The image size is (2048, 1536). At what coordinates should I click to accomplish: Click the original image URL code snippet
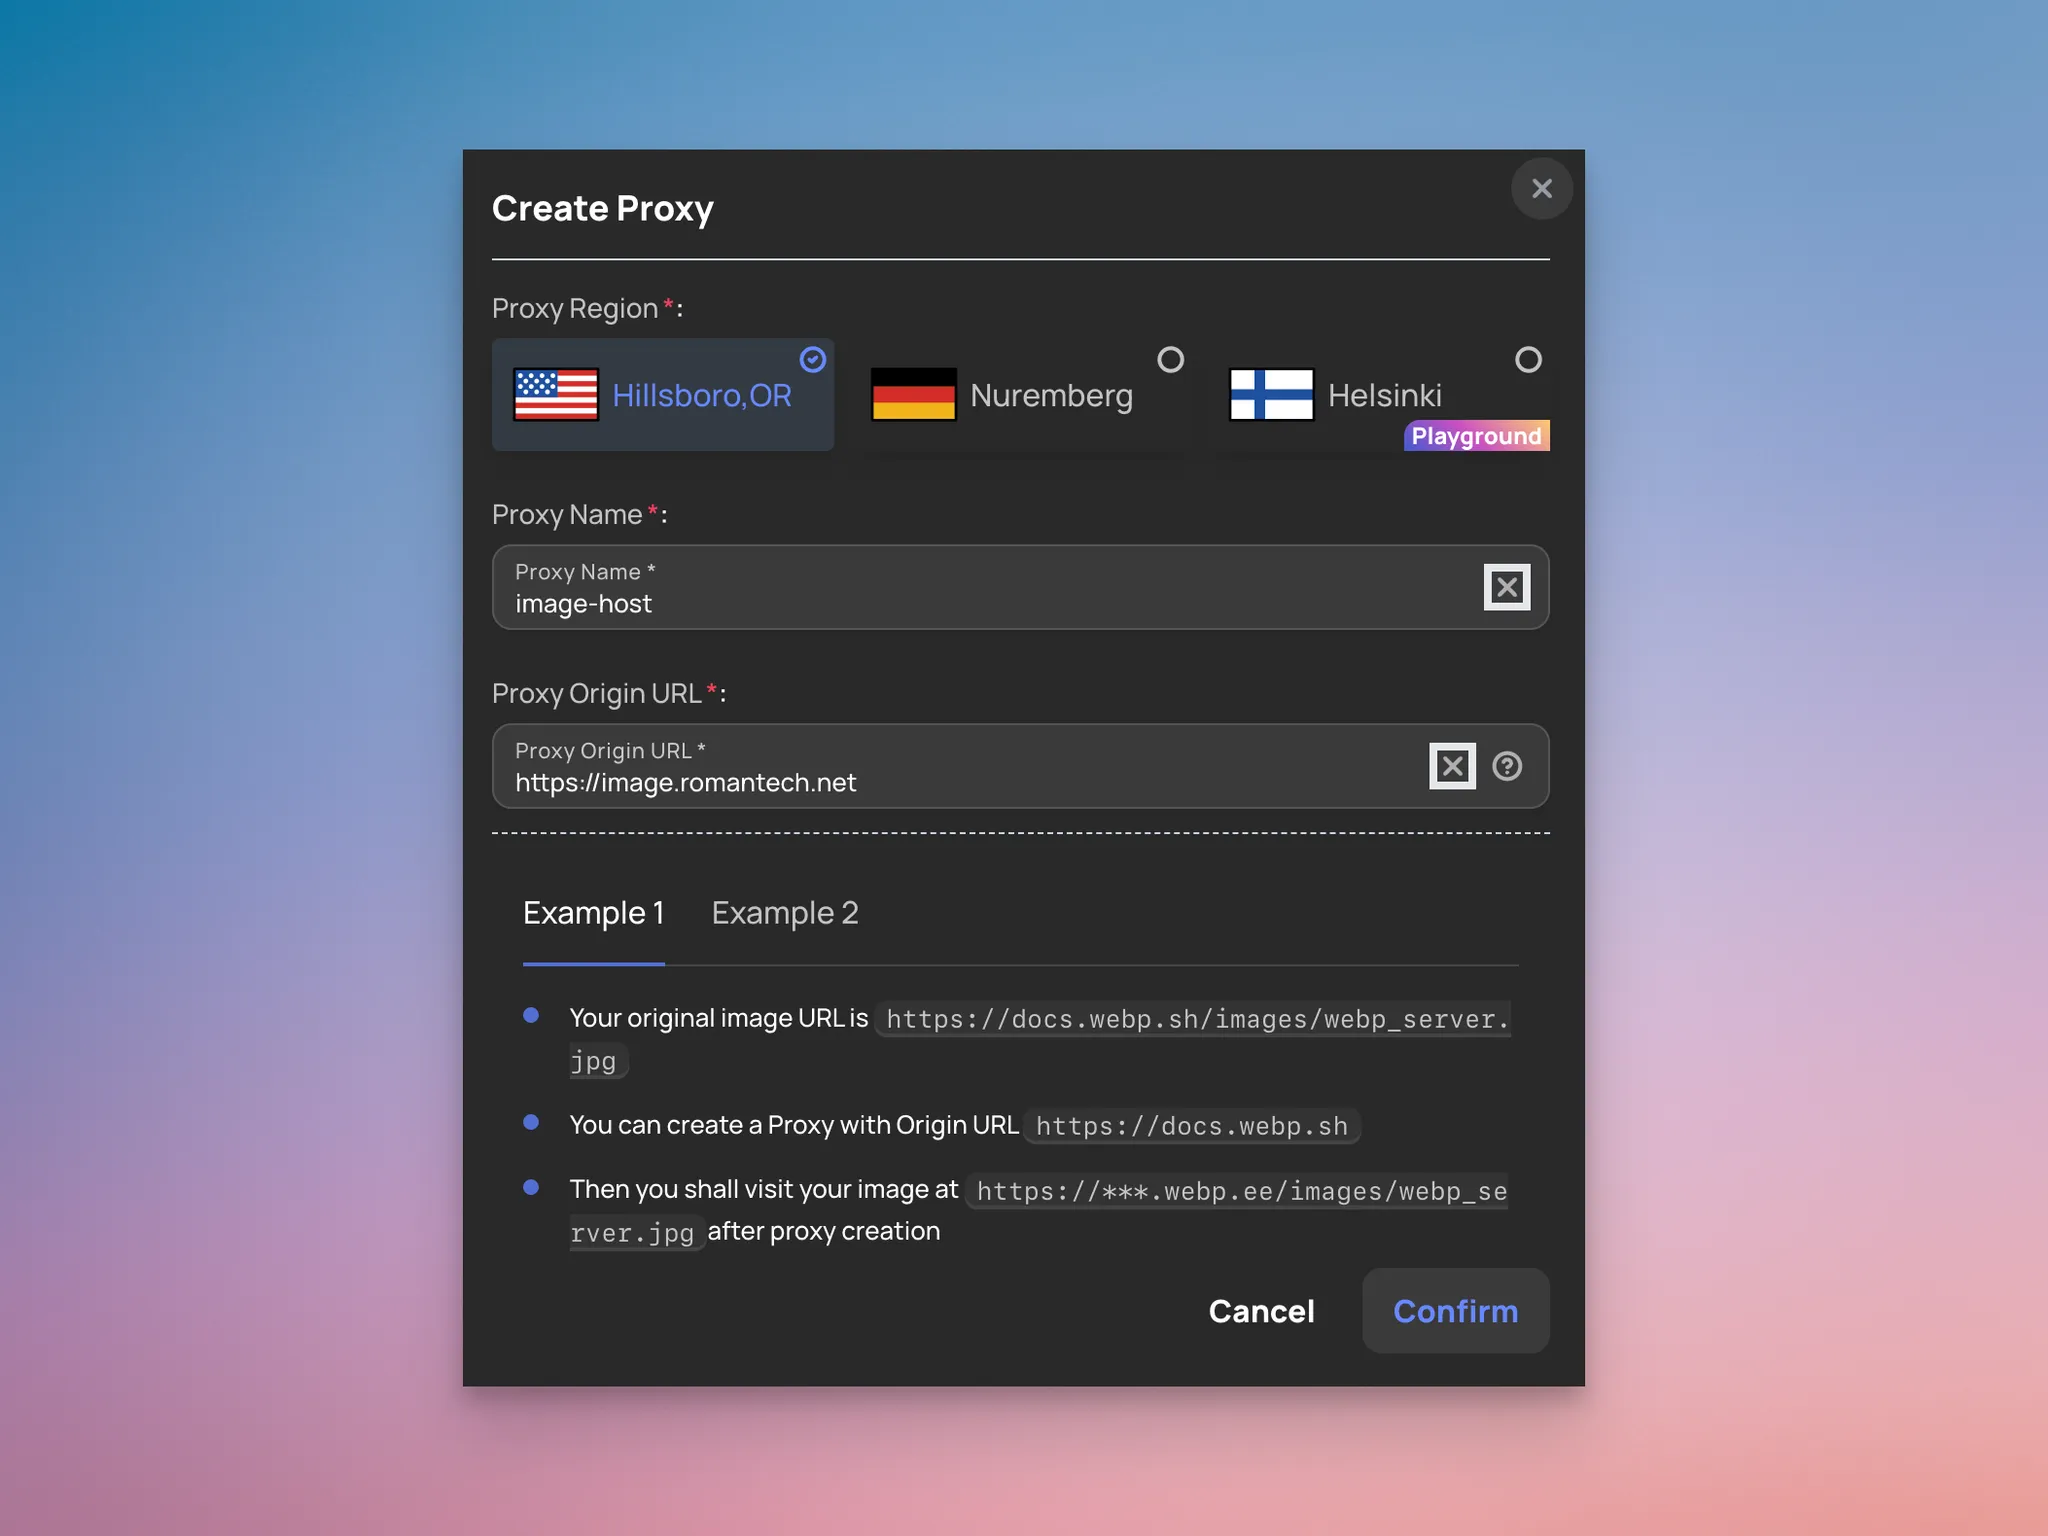[x=1196, y=1019]
